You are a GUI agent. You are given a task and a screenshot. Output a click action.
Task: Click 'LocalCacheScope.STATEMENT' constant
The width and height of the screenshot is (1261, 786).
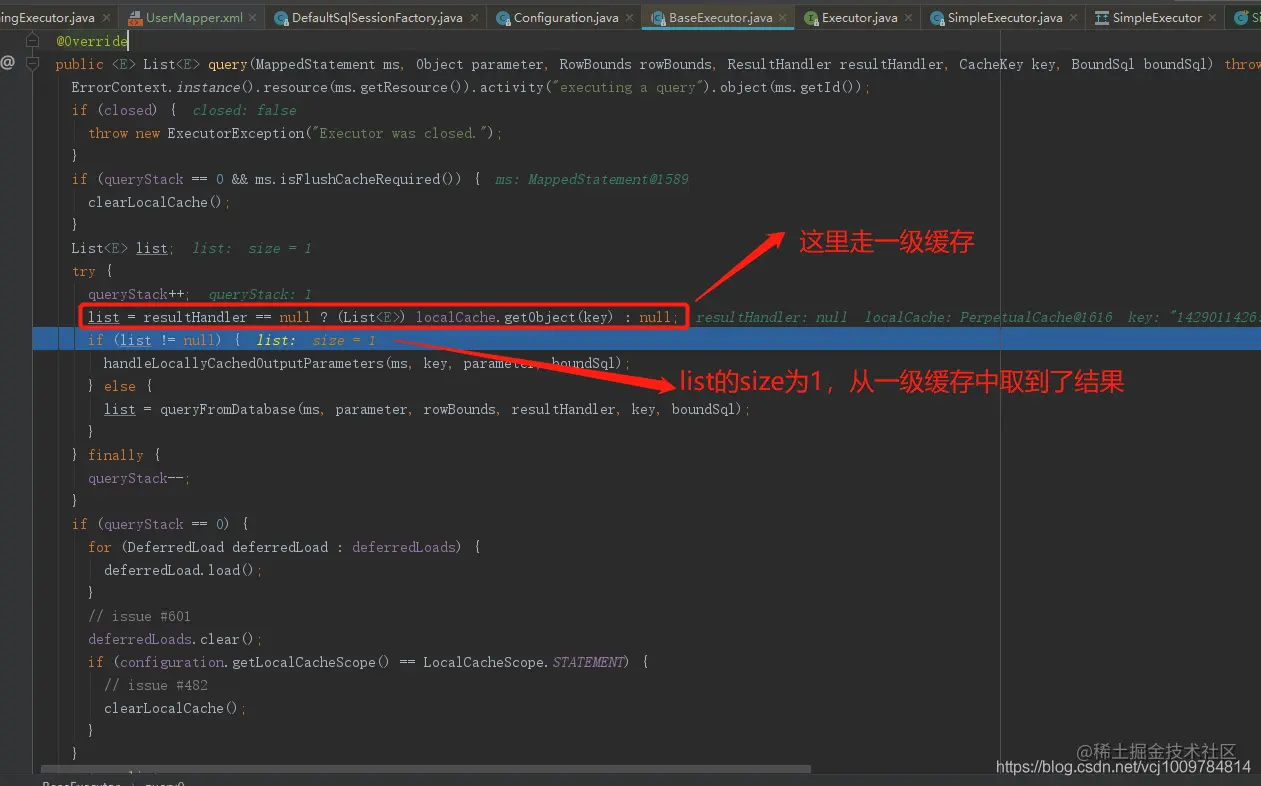coord(525,662)
